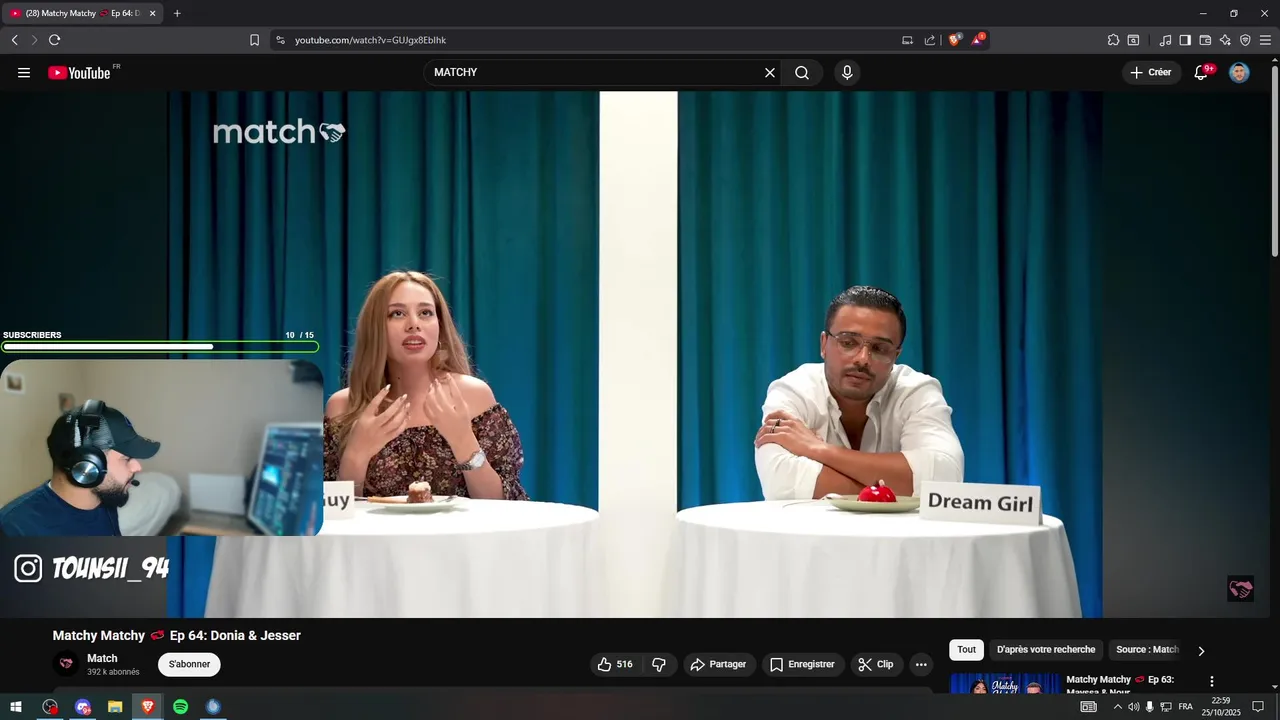
Task: Click channel watermark in video corner
Action: coord(1240,589)
